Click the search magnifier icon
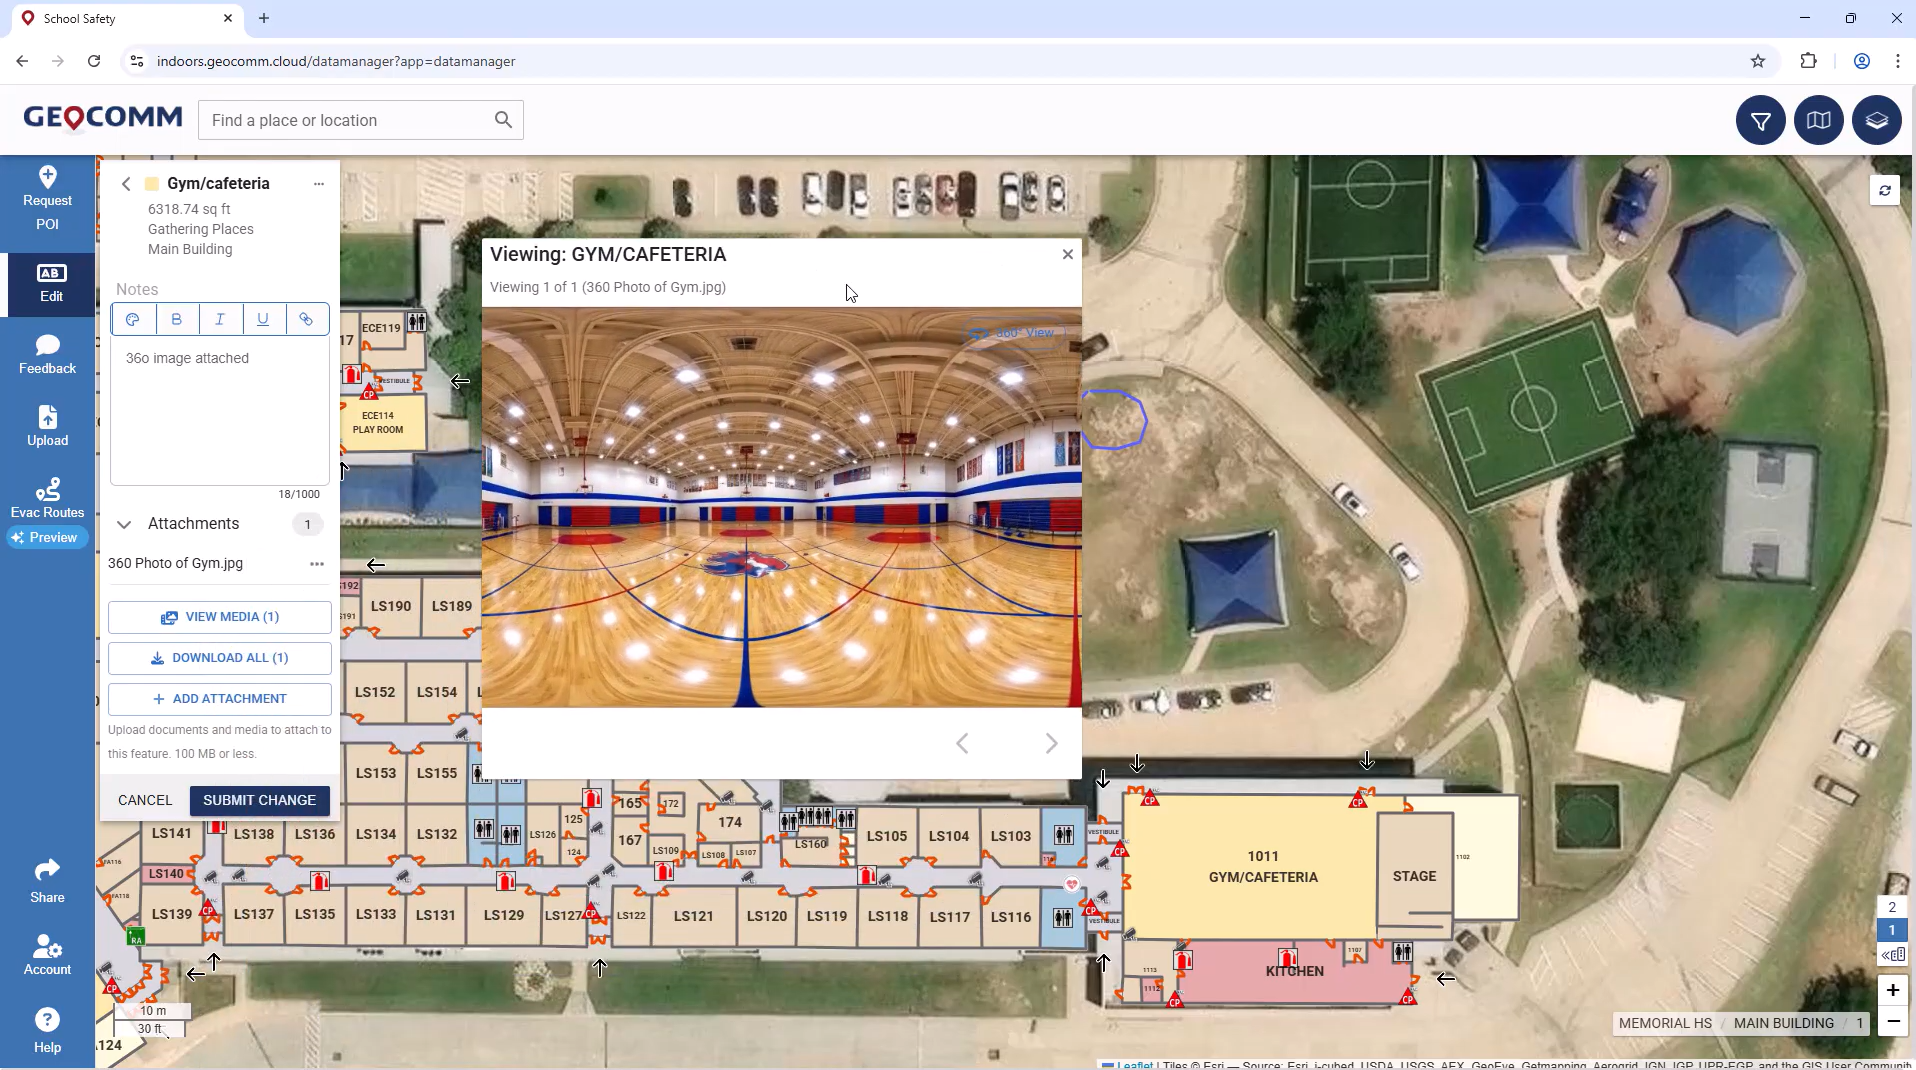 503,120
